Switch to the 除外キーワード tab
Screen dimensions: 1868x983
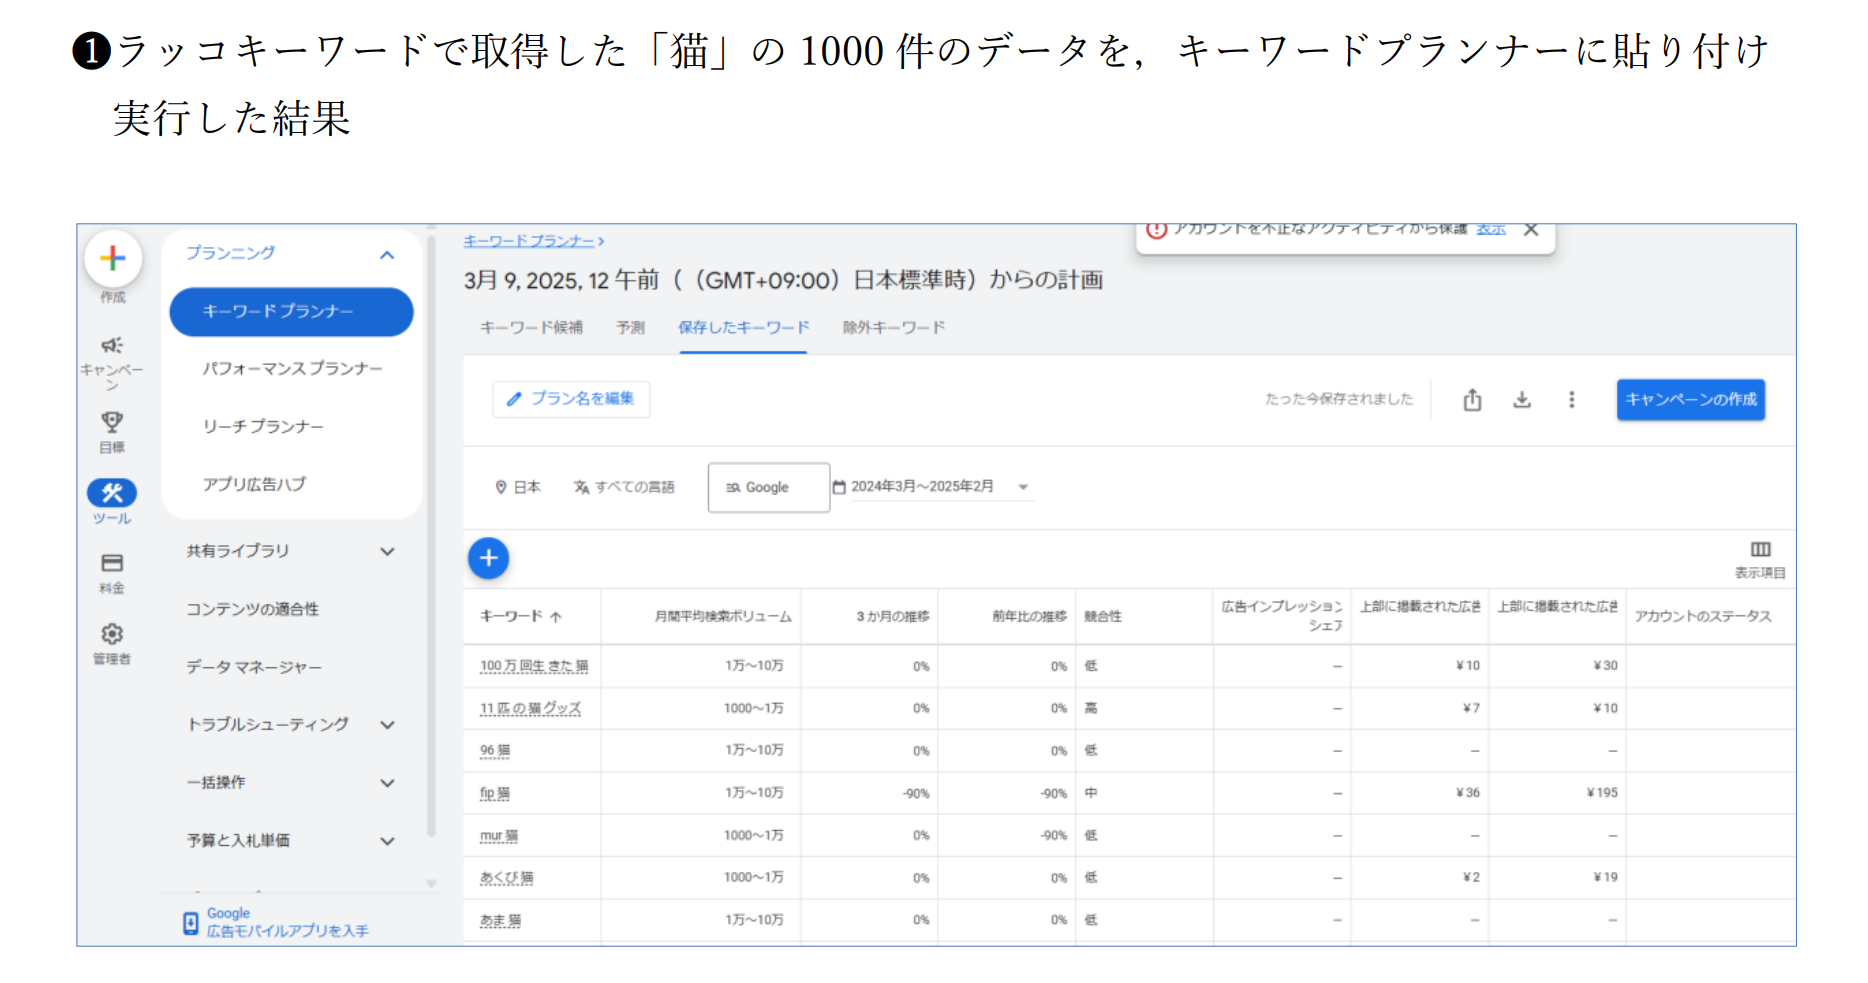click(x=893, y=328)
